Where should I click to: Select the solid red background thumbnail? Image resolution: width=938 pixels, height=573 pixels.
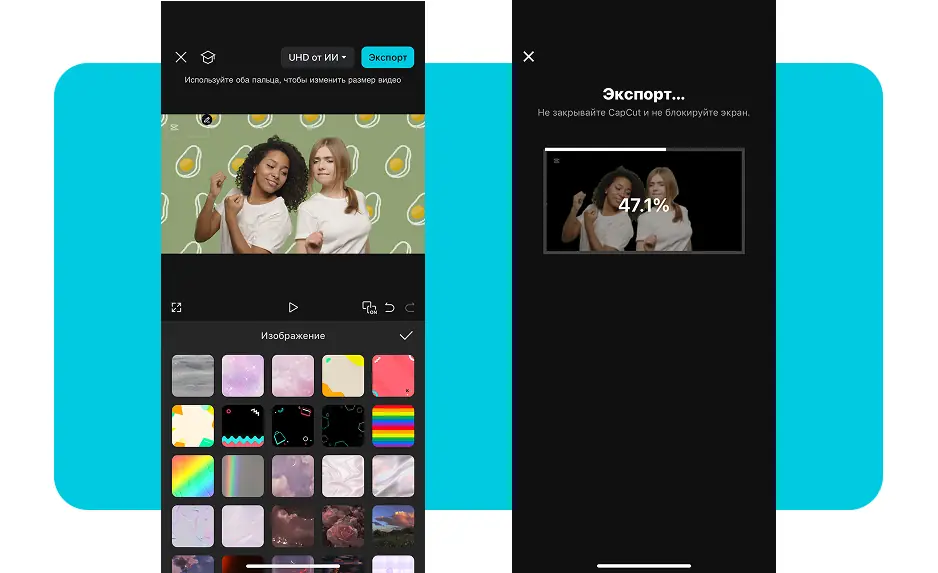tap(393, 376)
